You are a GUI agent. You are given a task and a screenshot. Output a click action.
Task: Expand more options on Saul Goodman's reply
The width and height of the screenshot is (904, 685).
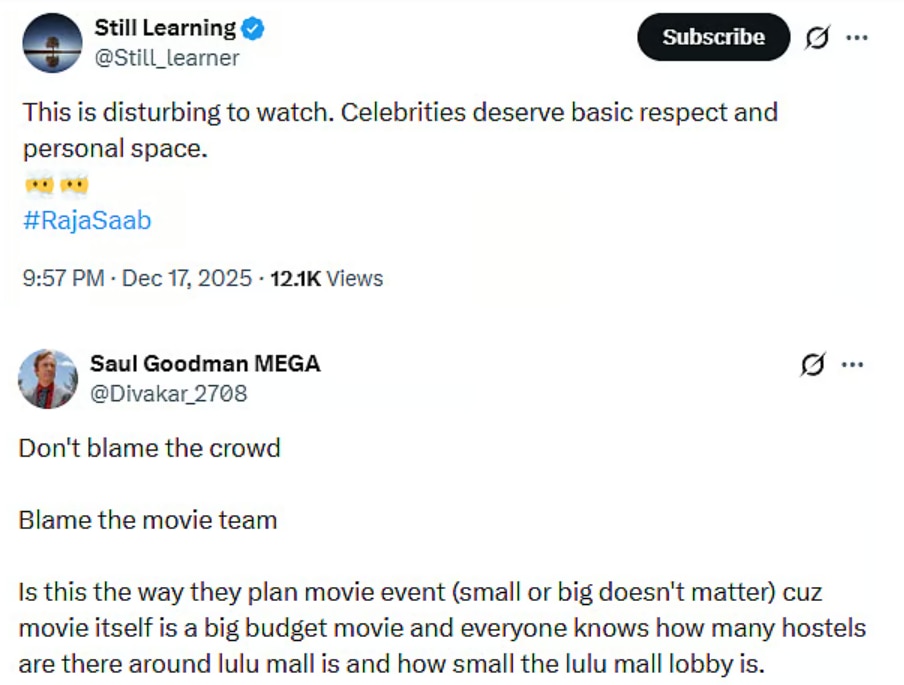[x=852, y=365]
